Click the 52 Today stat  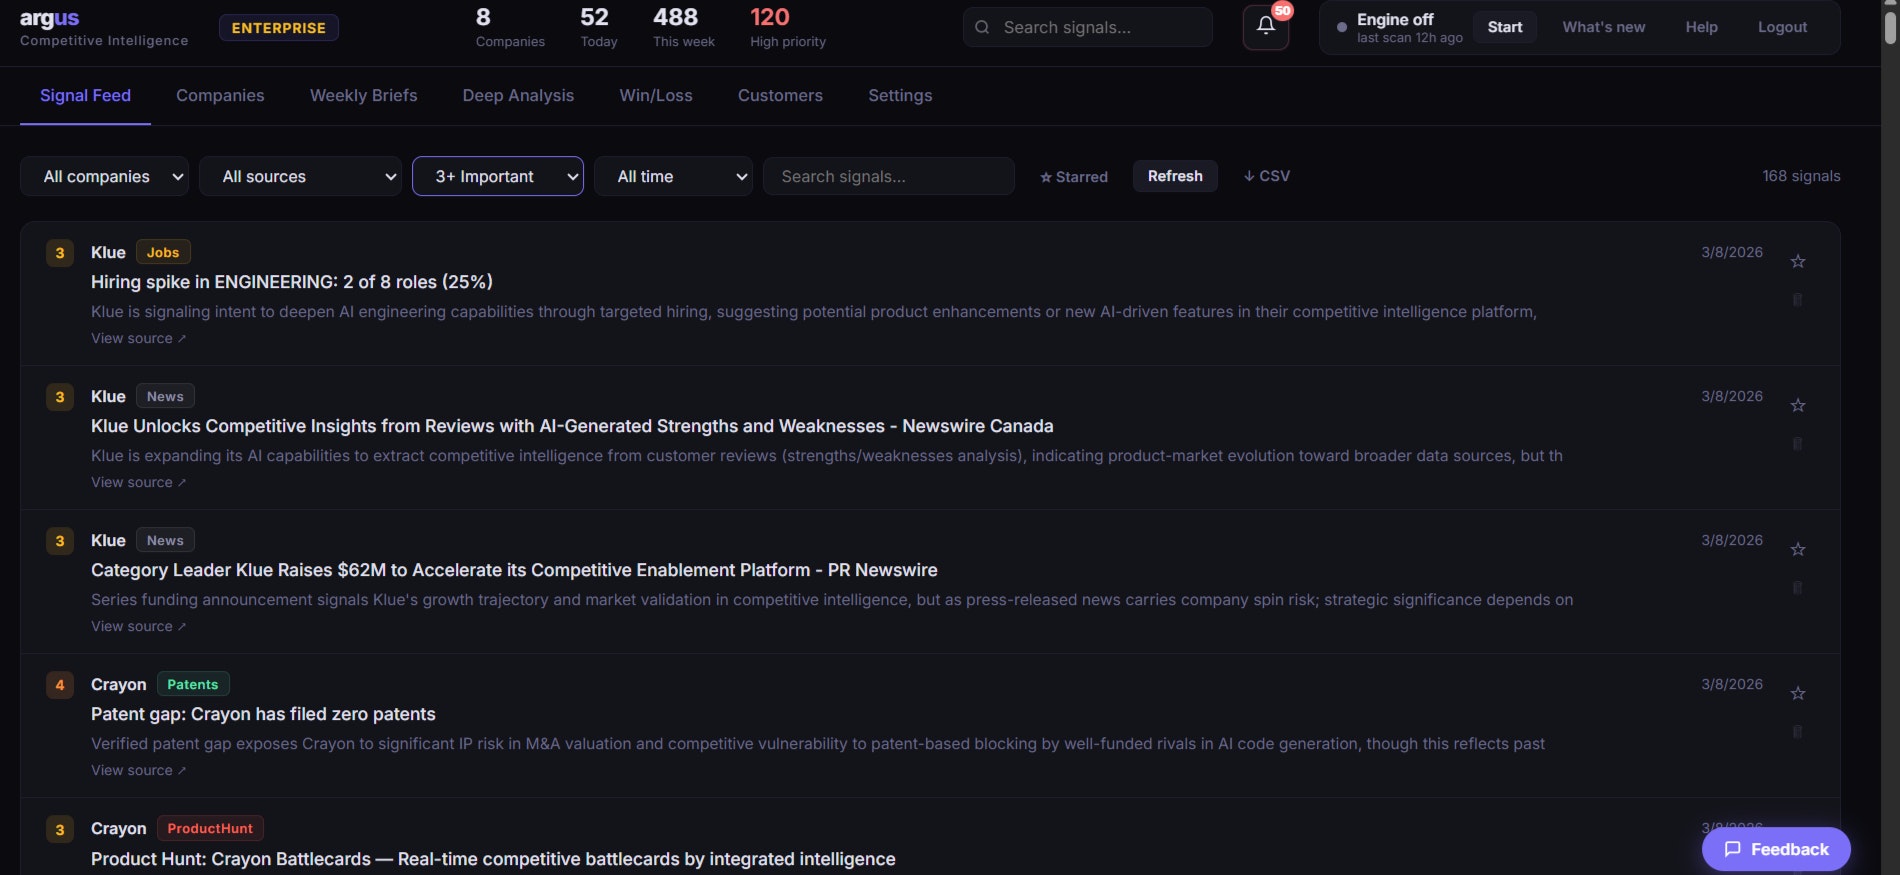tap(598, 27)
